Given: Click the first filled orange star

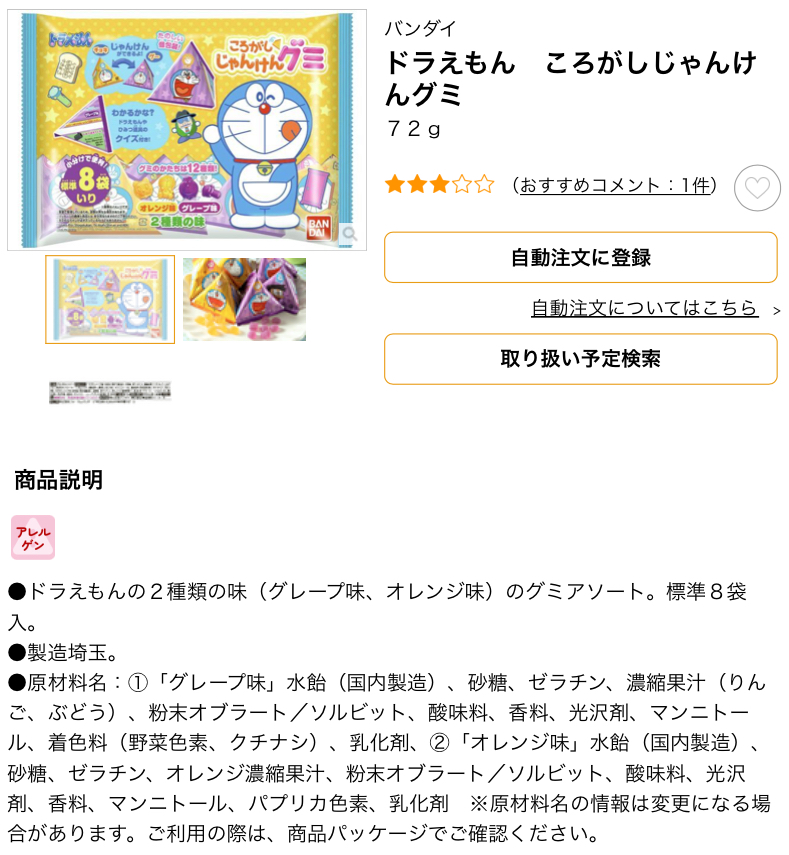Looking at the screenshot, I should [394, 185].
